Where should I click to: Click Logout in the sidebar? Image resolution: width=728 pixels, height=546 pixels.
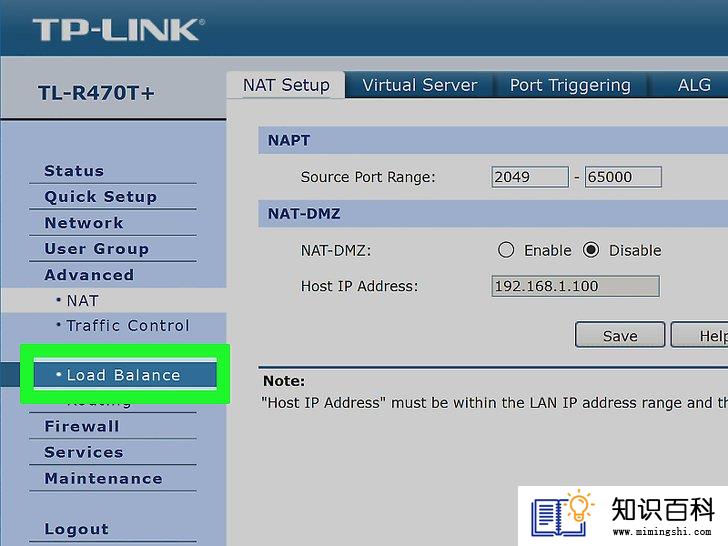coord(77,529)
